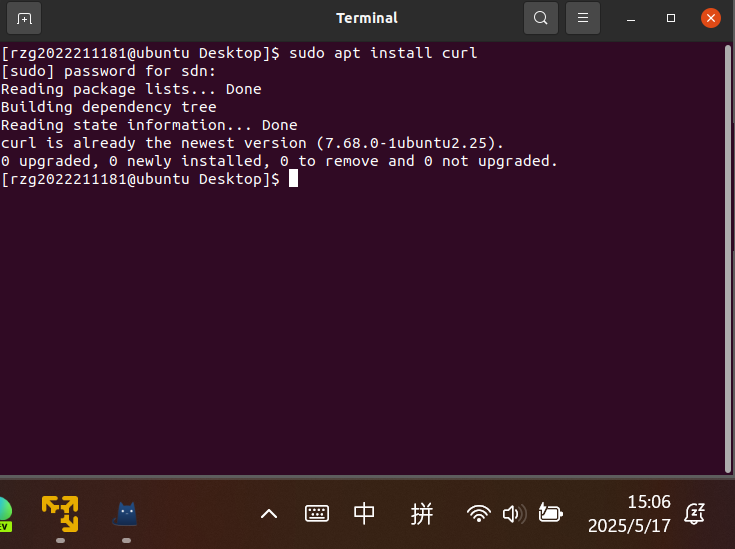Open a new terminal tab
This screenshot has height=549, width=735.
24,18
